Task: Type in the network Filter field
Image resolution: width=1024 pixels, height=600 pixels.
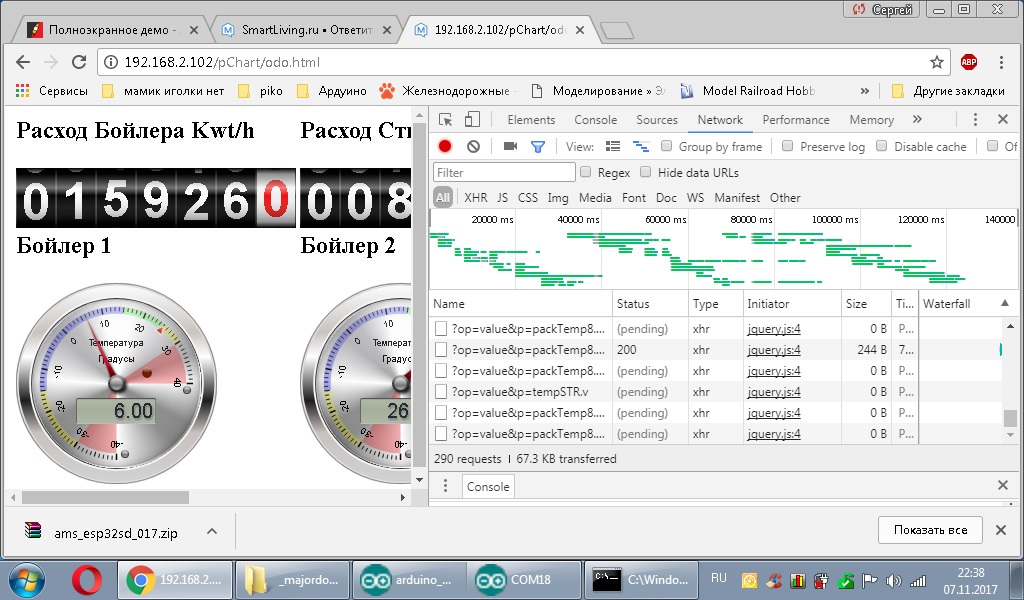Action: click(x=503, y=173)
